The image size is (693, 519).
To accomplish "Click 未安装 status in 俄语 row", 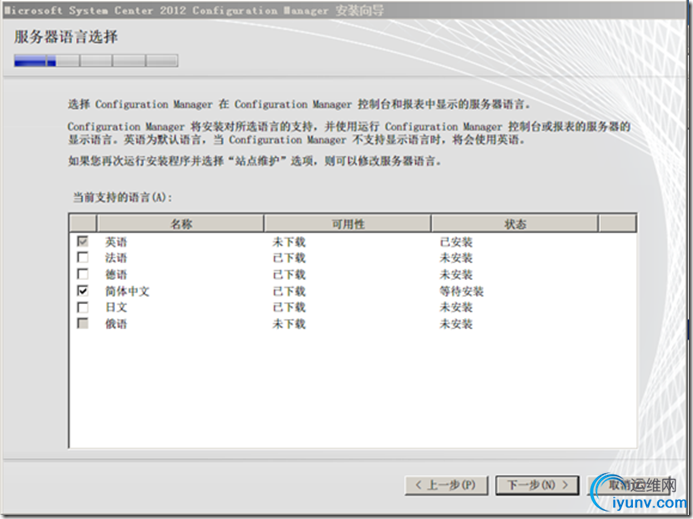I will (456, 324).
